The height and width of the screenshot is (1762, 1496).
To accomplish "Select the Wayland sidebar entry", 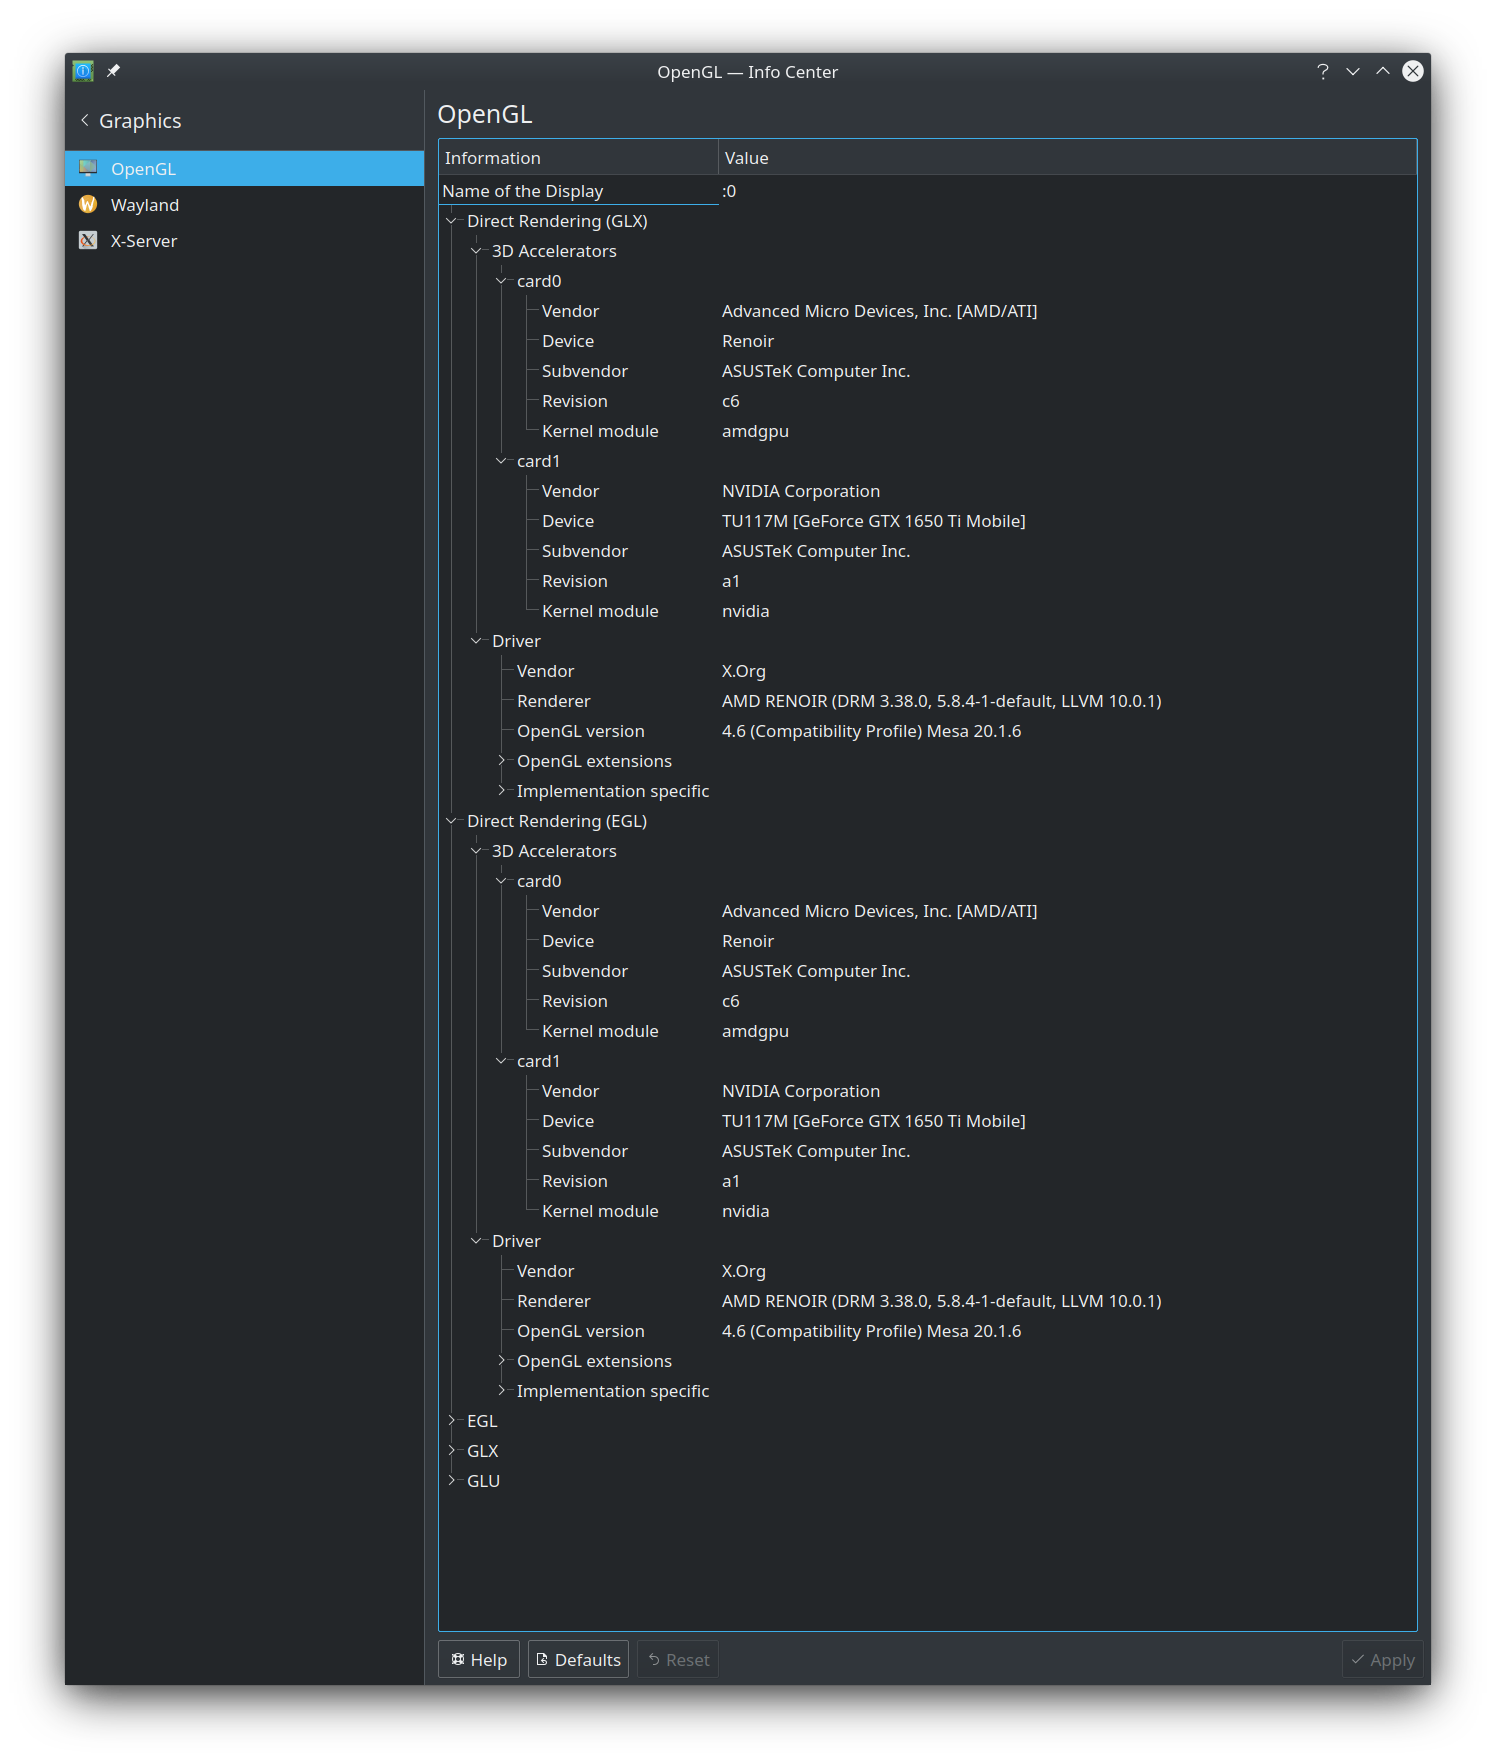I will click(245, 204).
